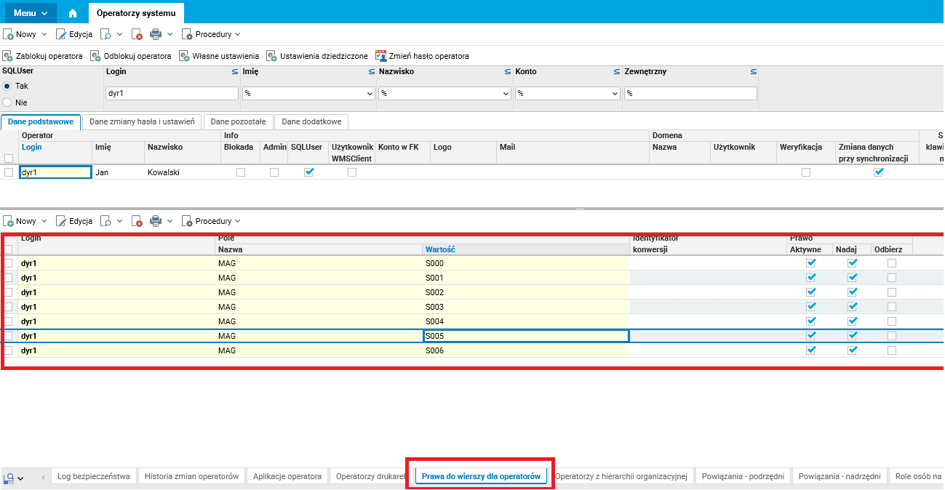Click the bottom-left view settings icon
945x490 pixels.
(x=8, y=478)
